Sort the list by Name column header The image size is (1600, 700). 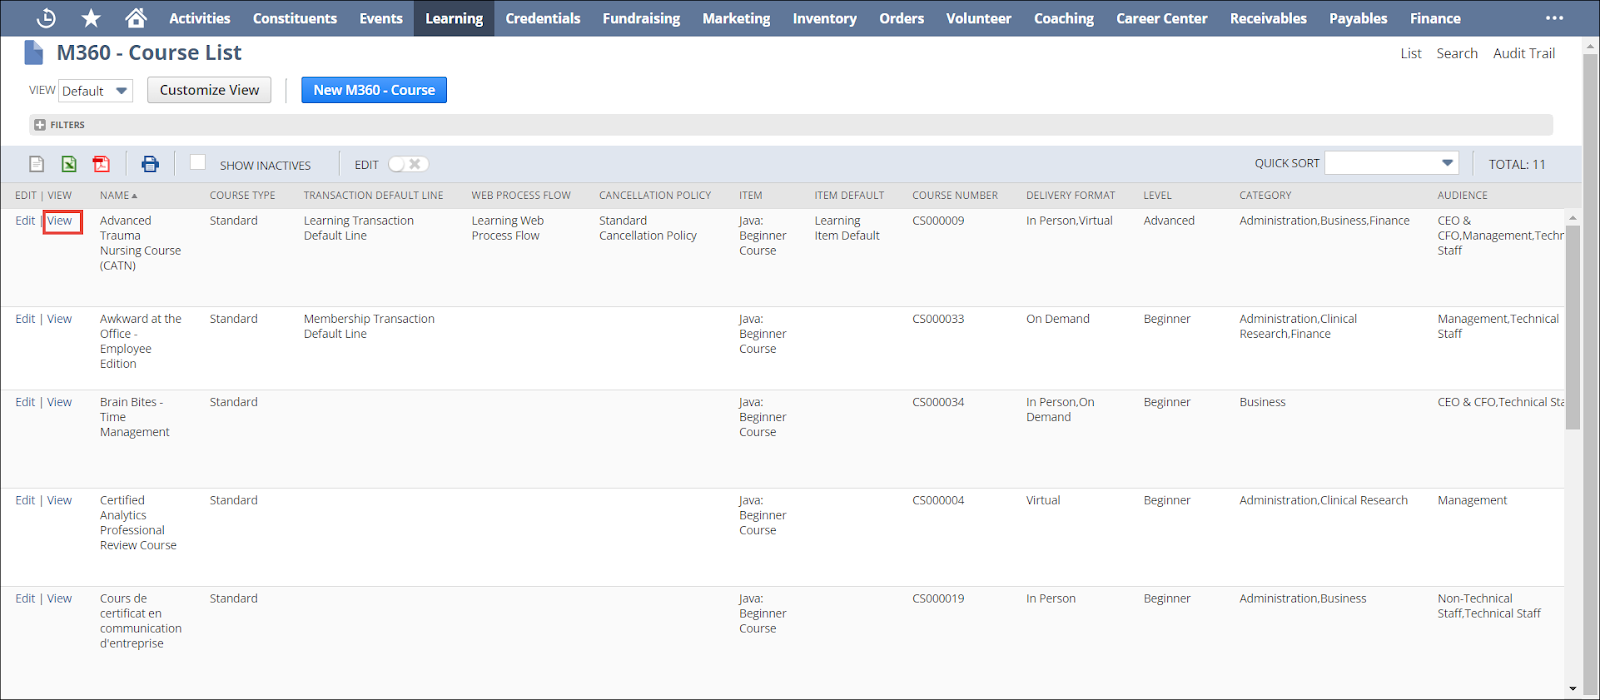[x=115, y=196]
